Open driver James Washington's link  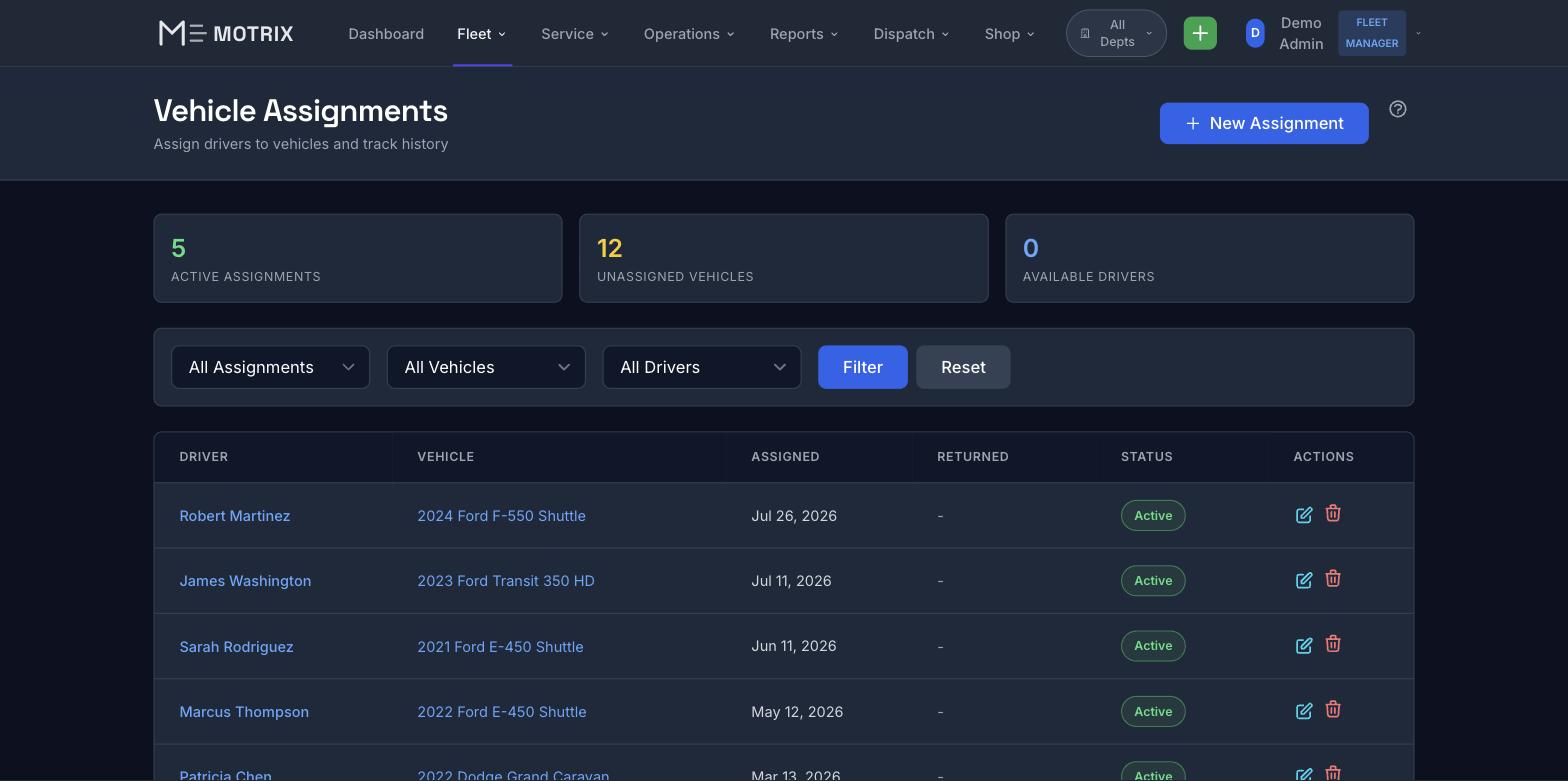point(245,581)
